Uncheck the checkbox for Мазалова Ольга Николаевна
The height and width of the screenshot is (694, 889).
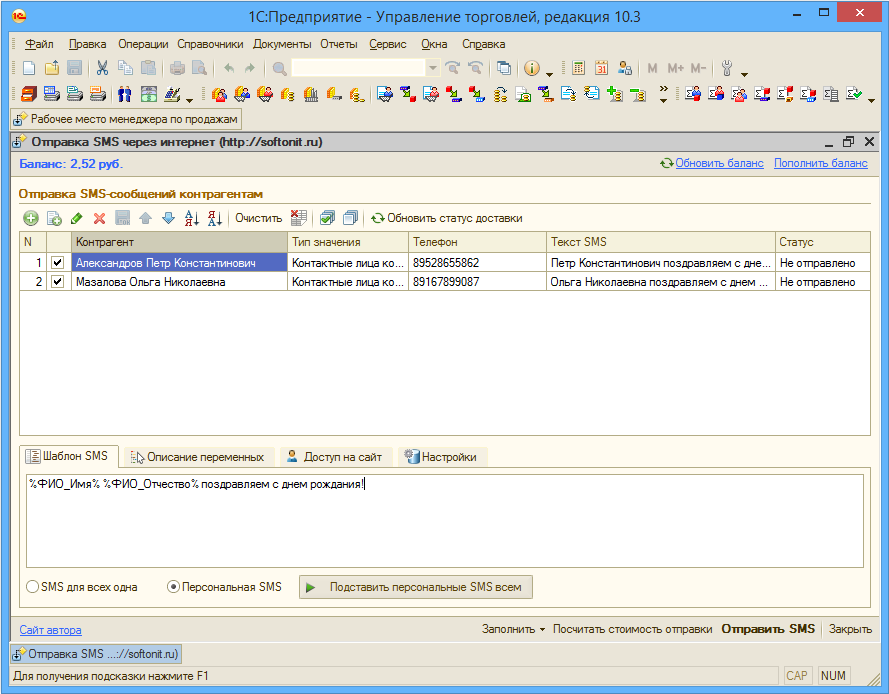click(57, 281)
